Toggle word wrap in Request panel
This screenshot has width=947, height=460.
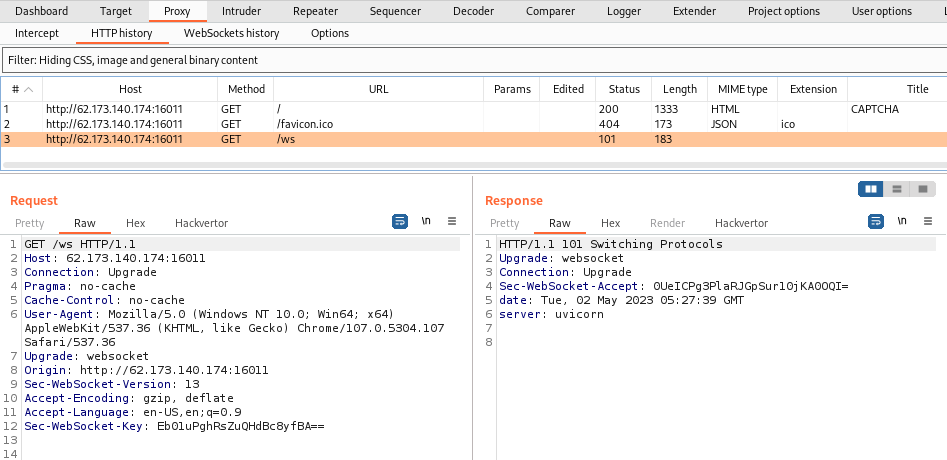400,222
